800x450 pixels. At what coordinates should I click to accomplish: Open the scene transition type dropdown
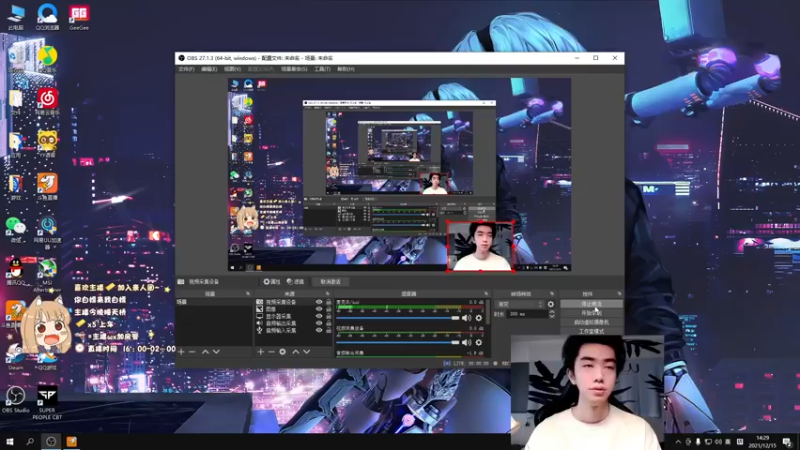pos(520,304)
